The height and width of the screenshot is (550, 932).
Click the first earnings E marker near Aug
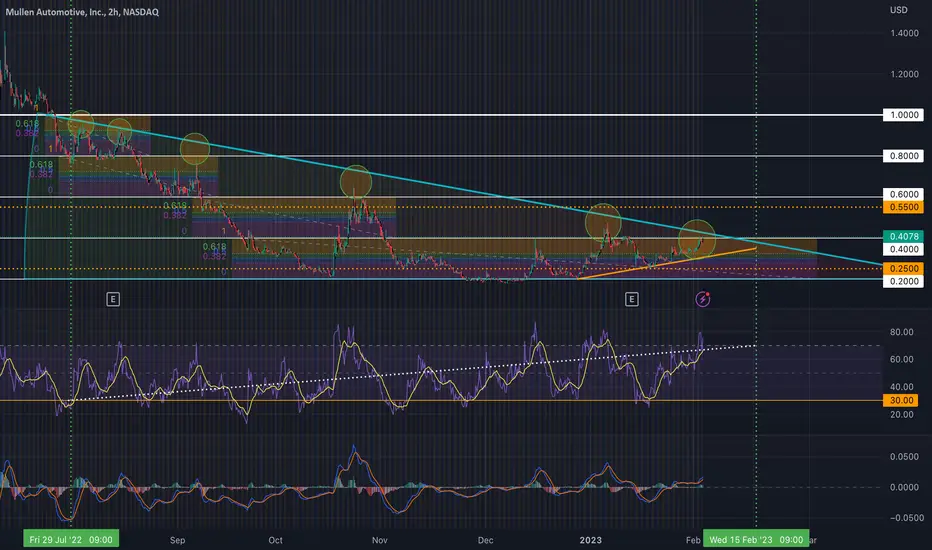(113, 299)
